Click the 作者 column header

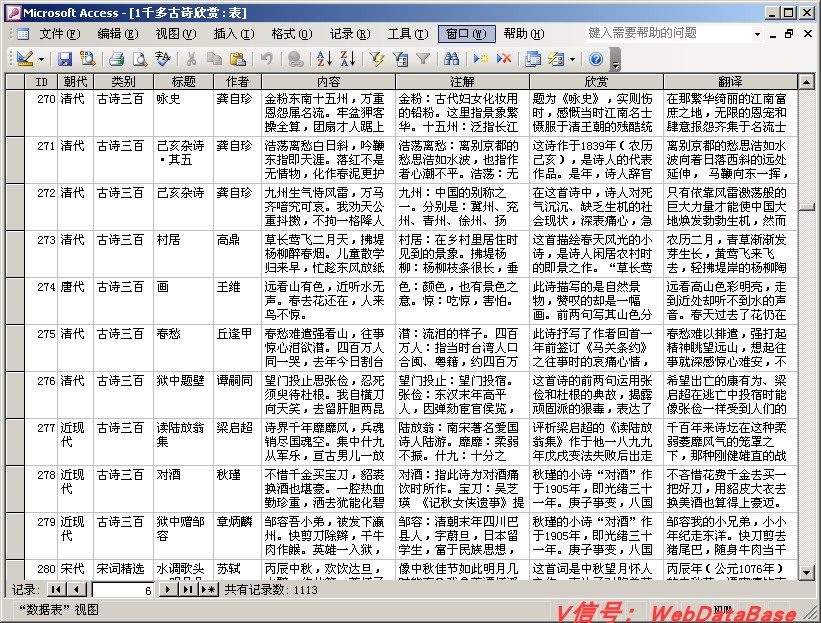(237, 82)
